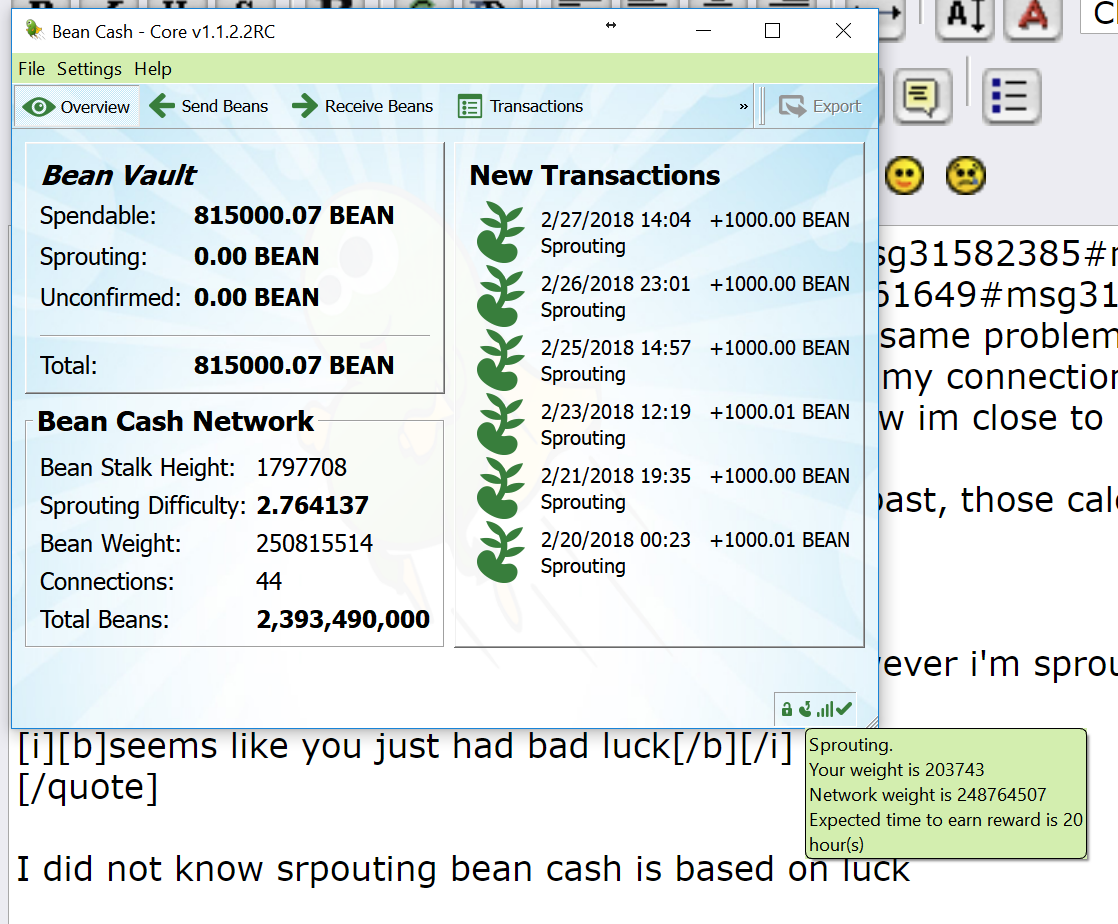Image resolution: width=1118 pixels, height=924 pixels.
Task: Open the File menu
Action: point(31,69)
